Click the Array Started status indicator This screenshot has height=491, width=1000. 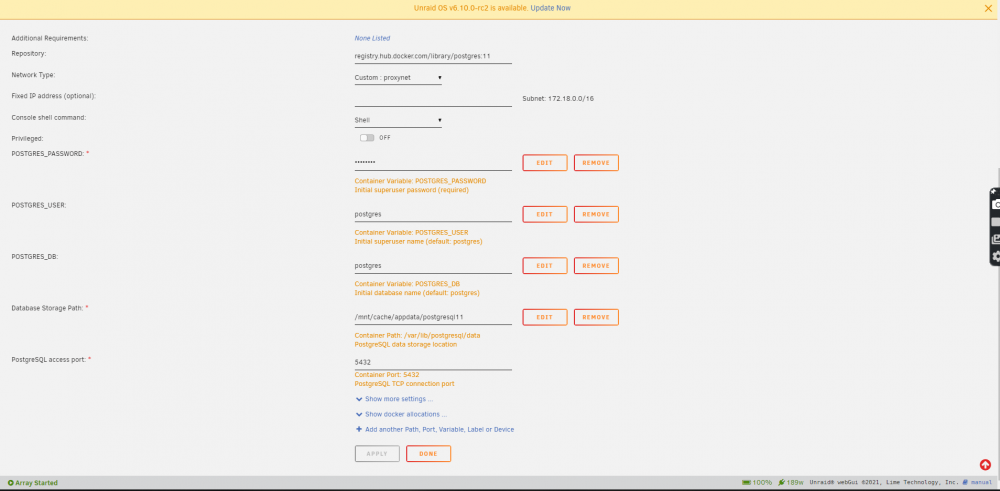coord(33,483)
